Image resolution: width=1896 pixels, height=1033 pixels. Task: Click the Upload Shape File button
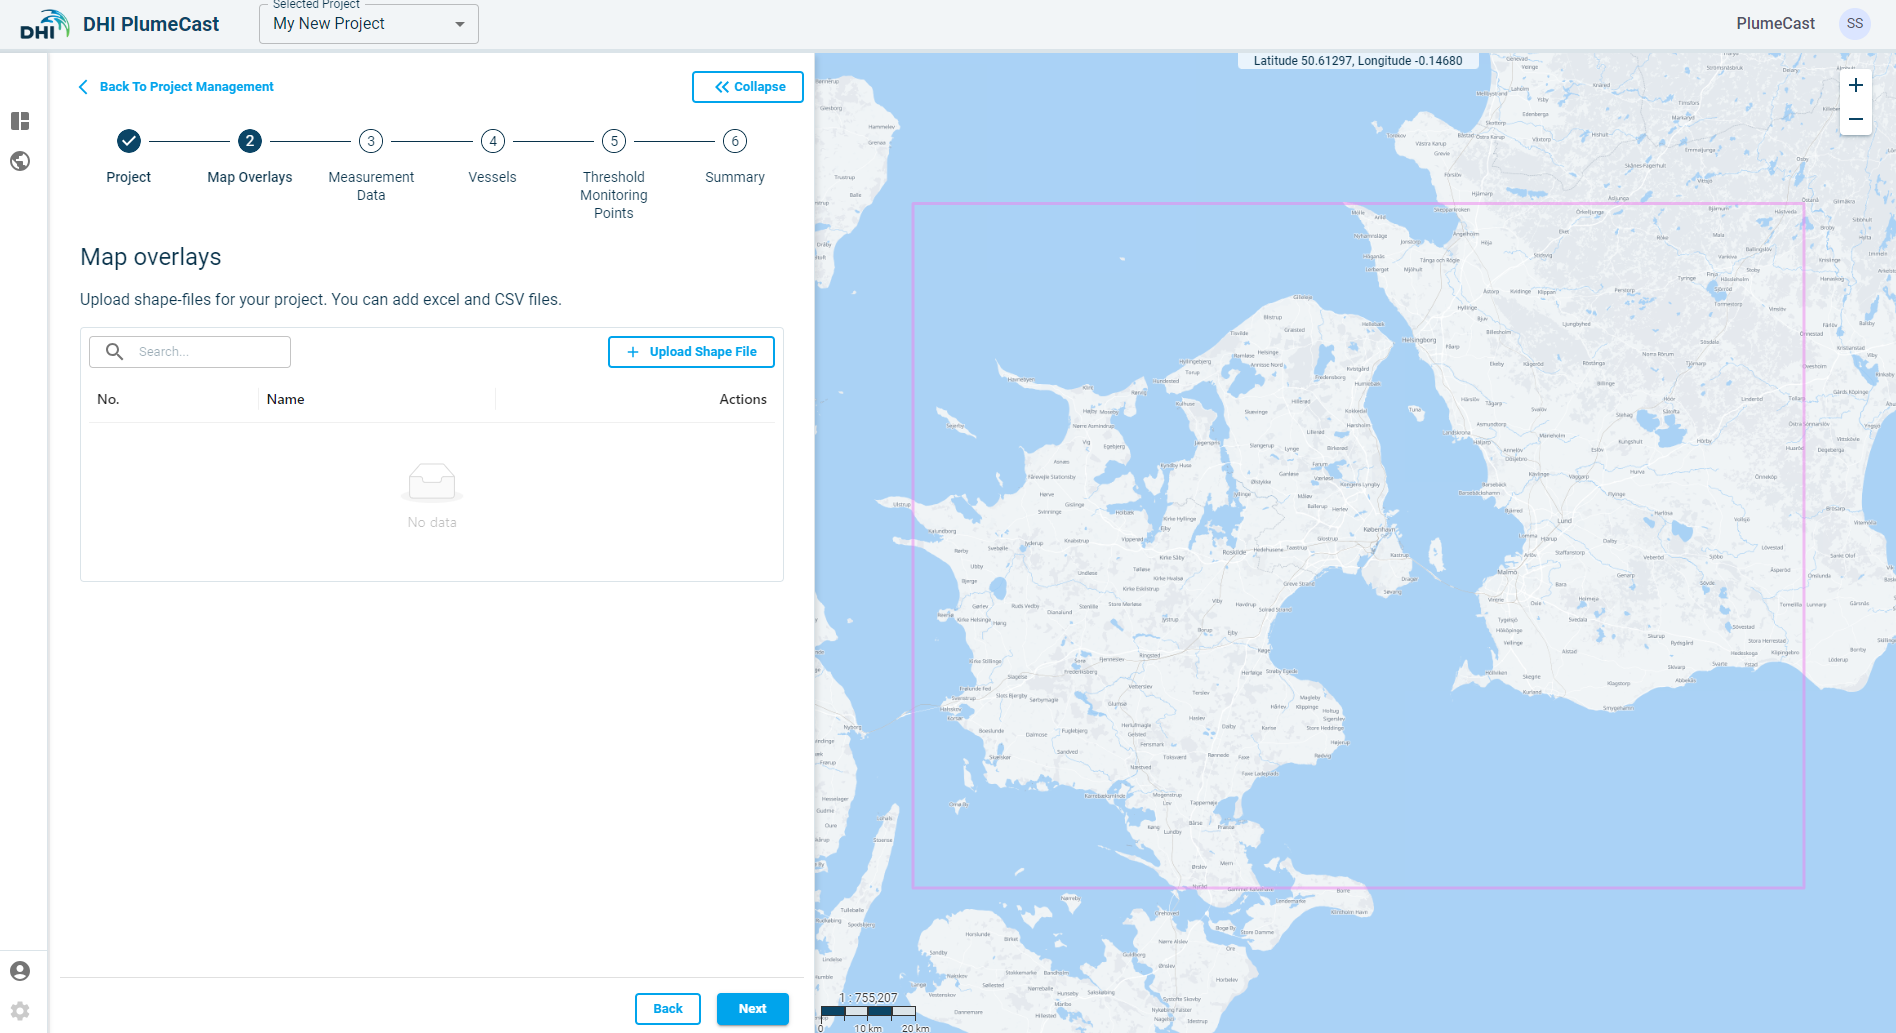coord(691,352)
